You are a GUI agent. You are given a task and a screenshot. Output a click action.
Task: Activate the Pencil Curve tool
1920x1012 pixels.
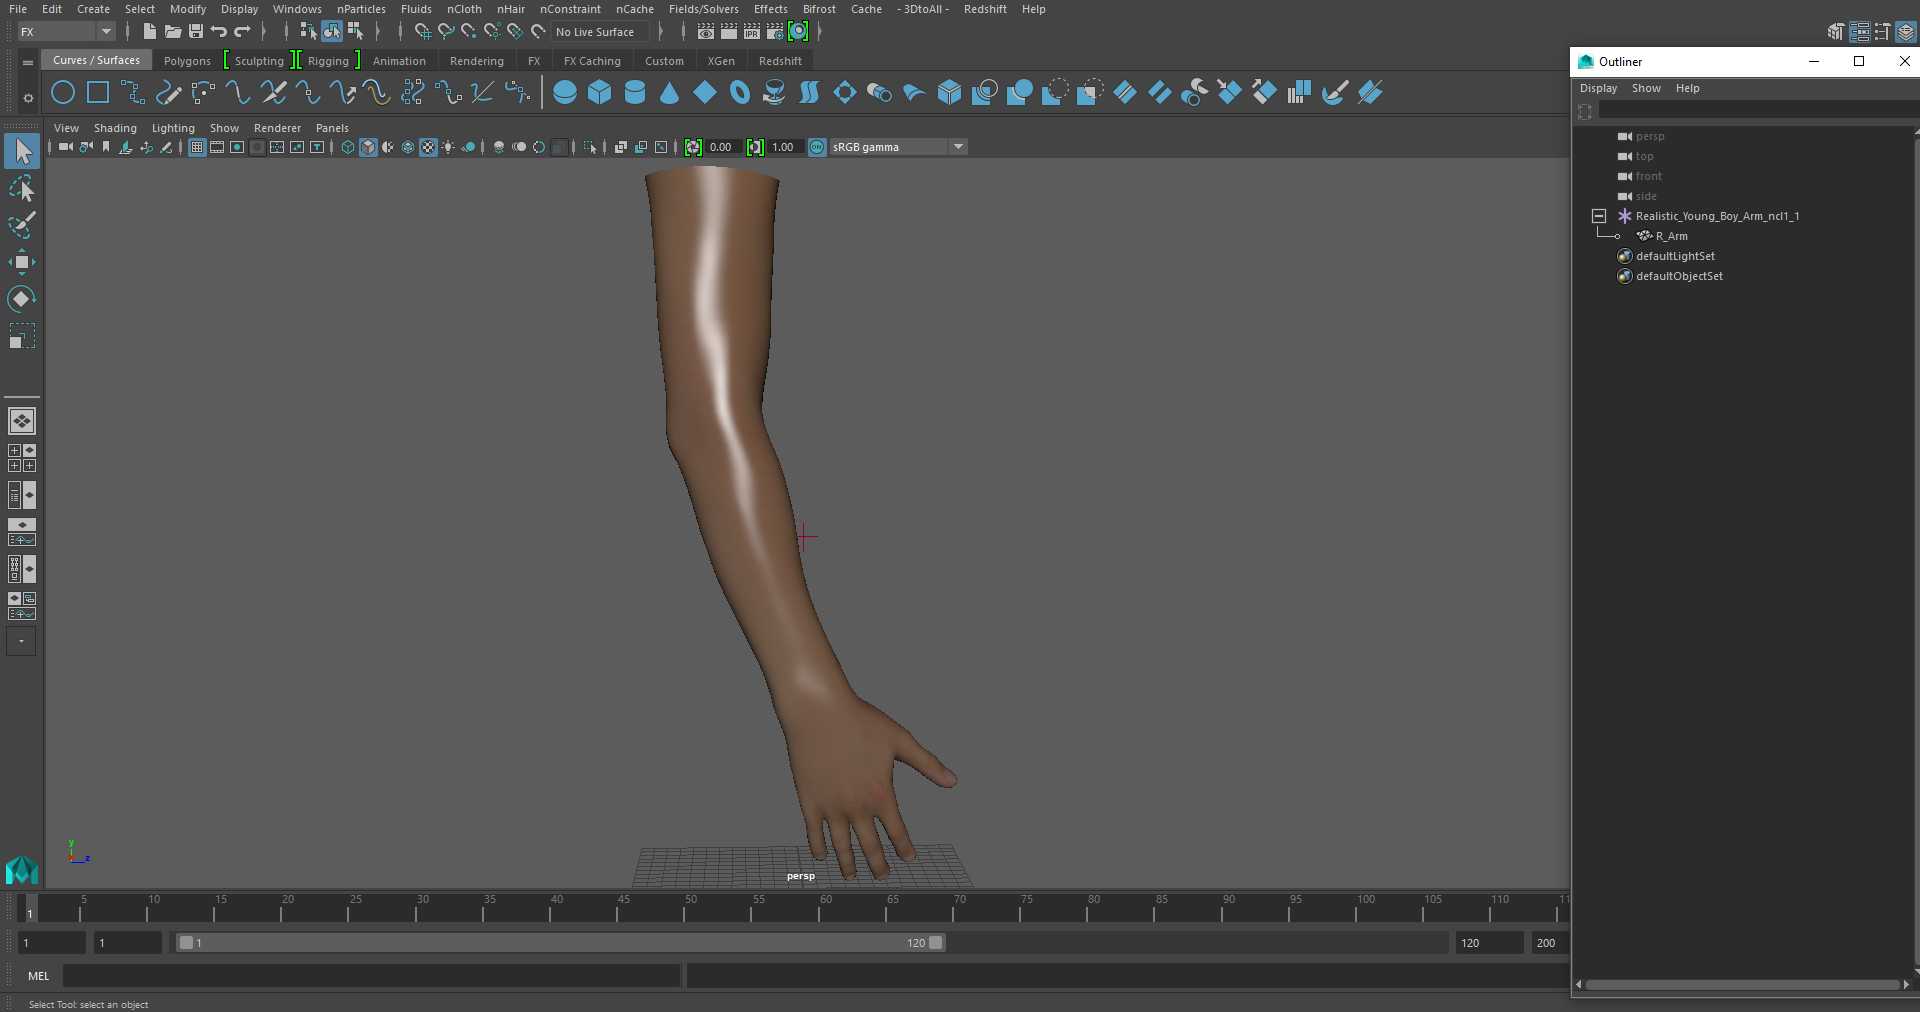168,93
